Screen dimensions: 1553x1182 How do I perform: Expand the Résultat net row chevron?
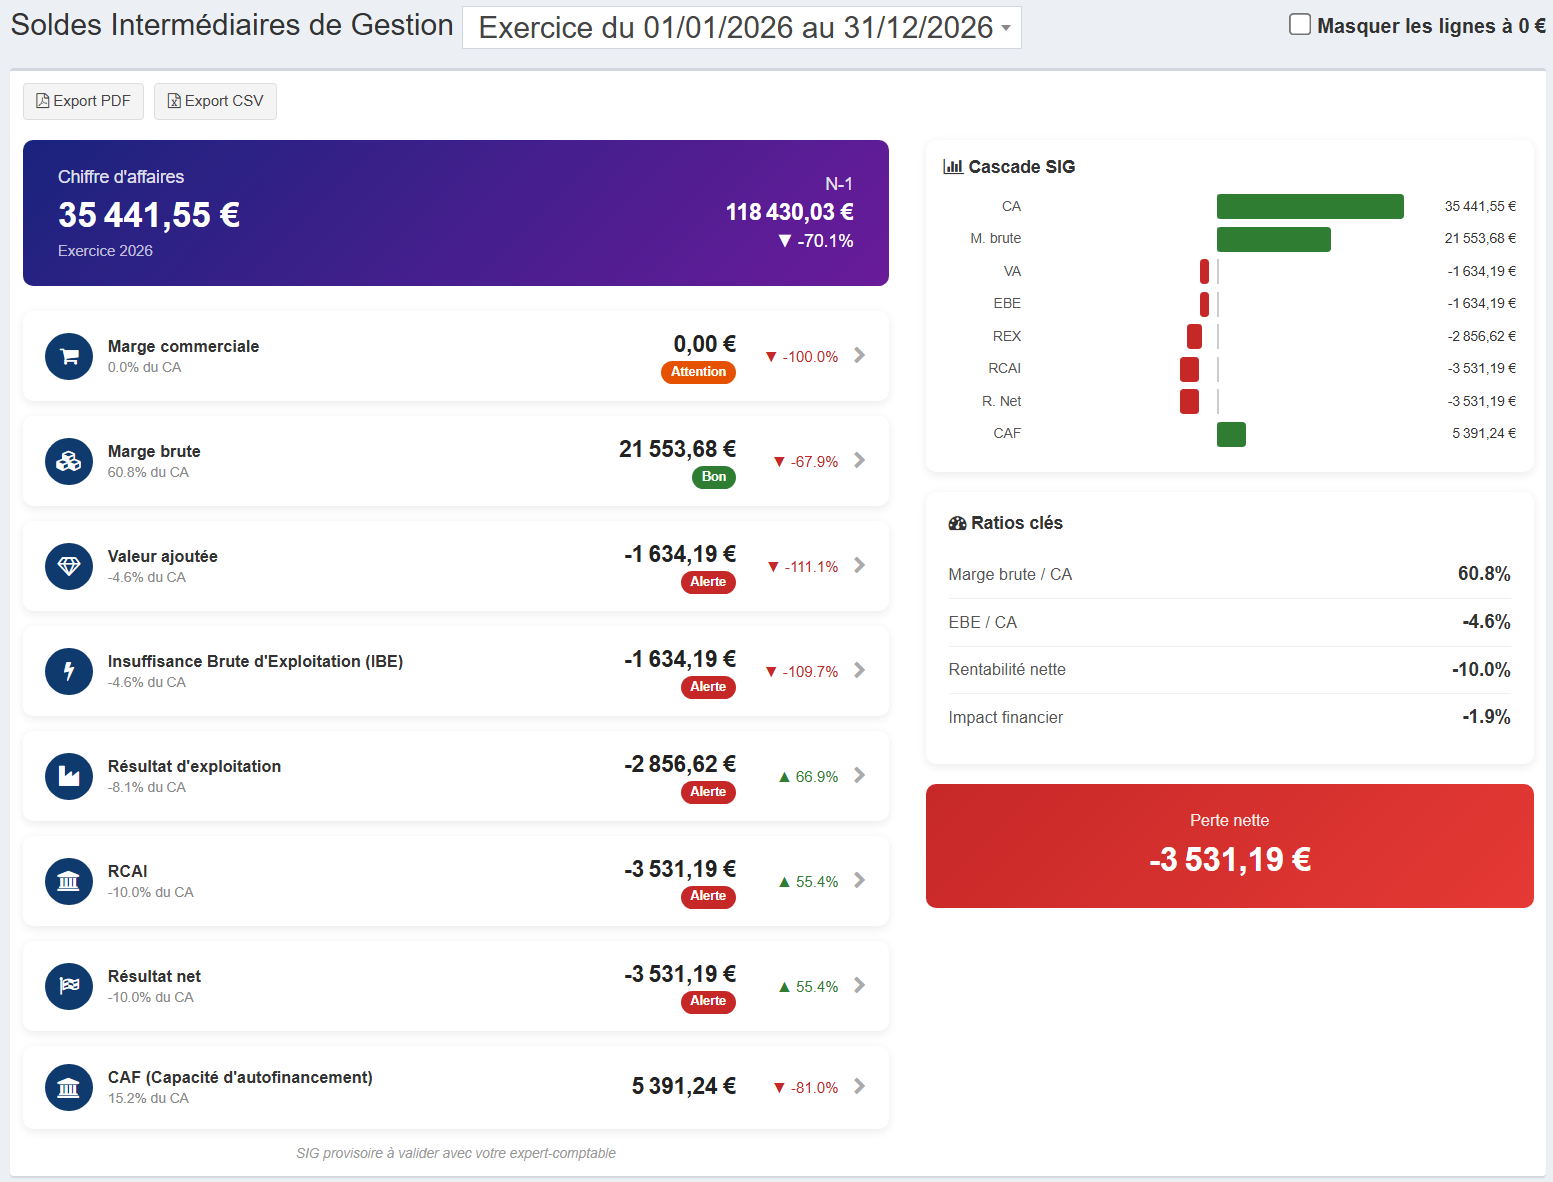(x=860, y=985)
